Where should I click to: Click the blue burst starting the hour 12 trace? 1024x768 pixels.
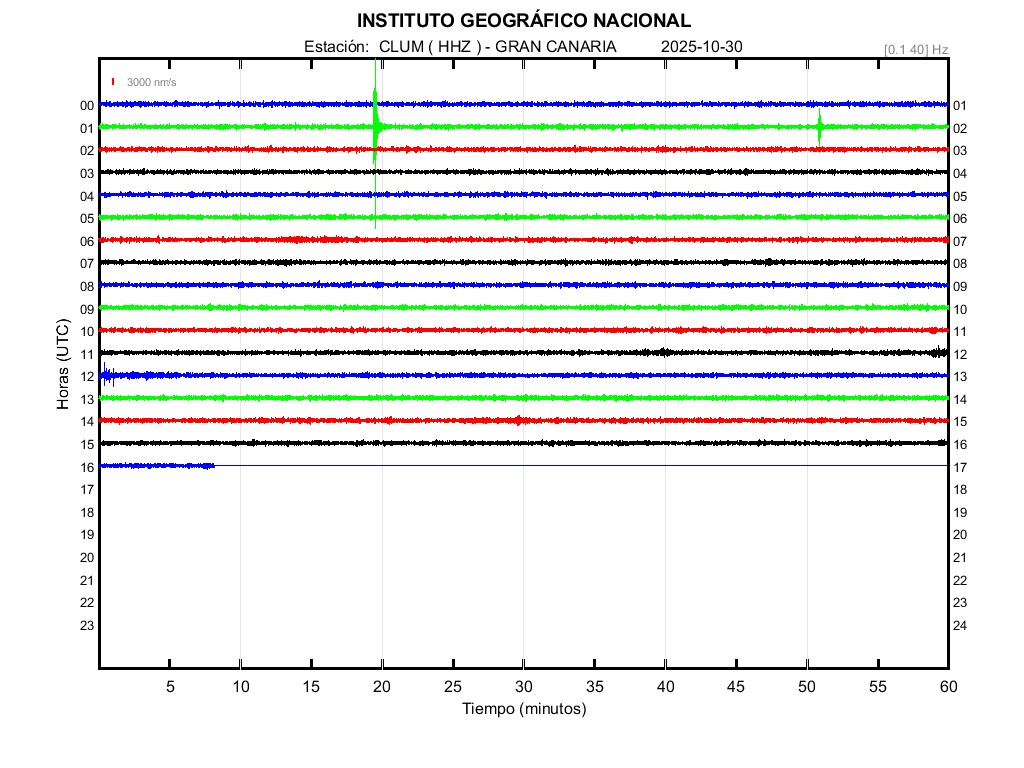(108, 376)
